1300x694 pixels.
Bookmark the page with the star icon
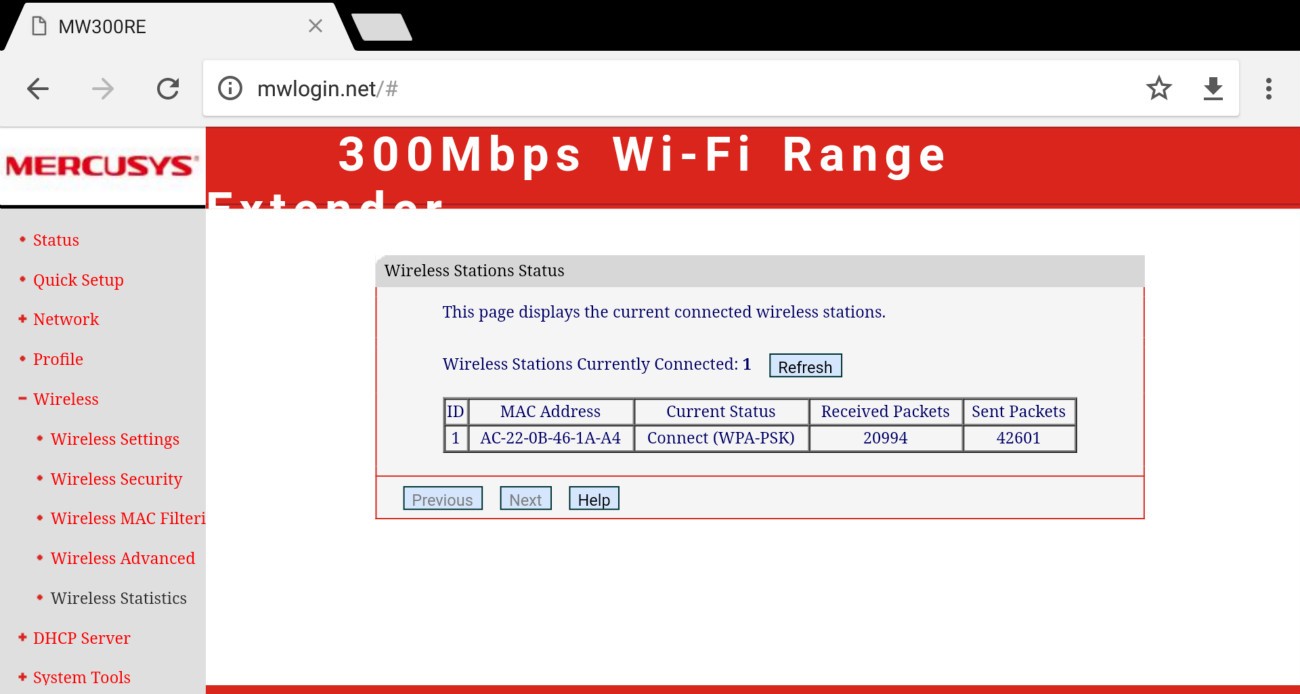(1158, 89)
